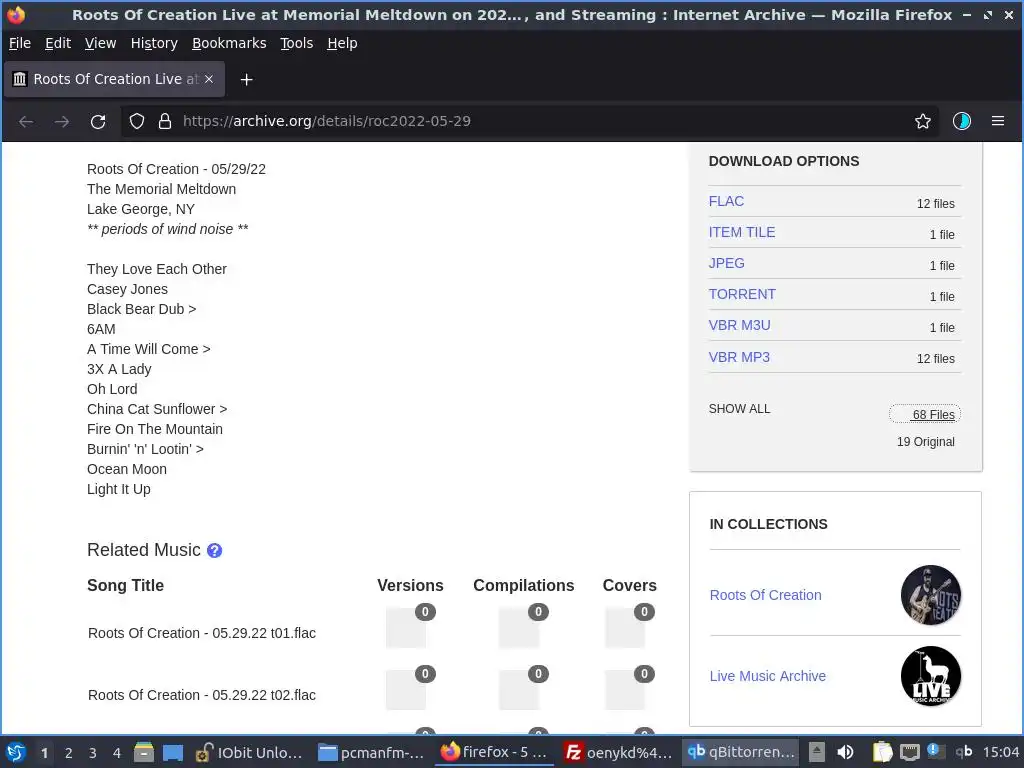This screenshot has height=768, width=1024.
Task: Open the Roots Of Creation collection link
Action: [x=765, y=595]
